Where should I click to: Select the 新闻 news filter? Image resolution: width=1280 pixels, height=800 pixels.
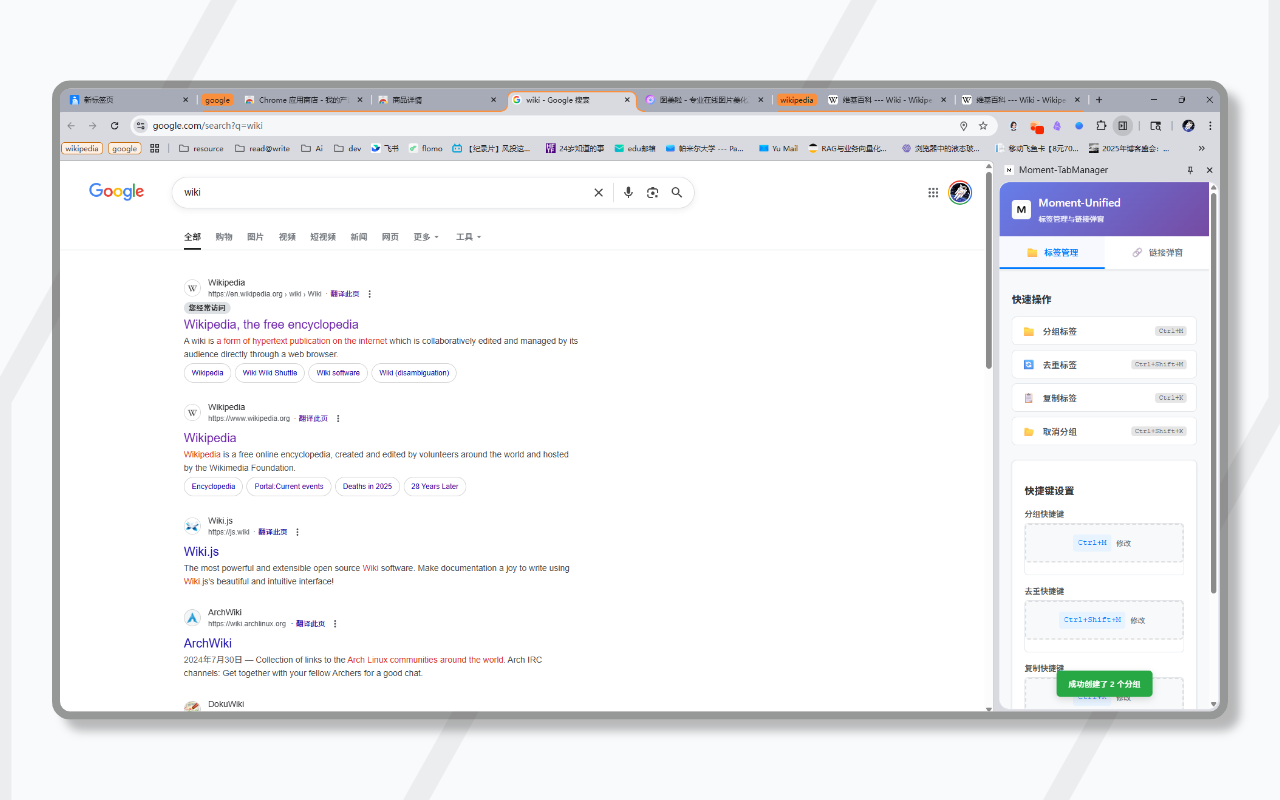pos(358,237)
